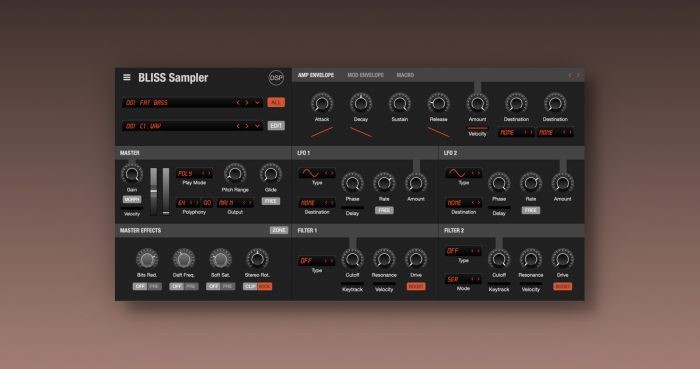Click the Filter 1 Cutoff knob
The image size is (700, 369).
click(x=352, y=259)
